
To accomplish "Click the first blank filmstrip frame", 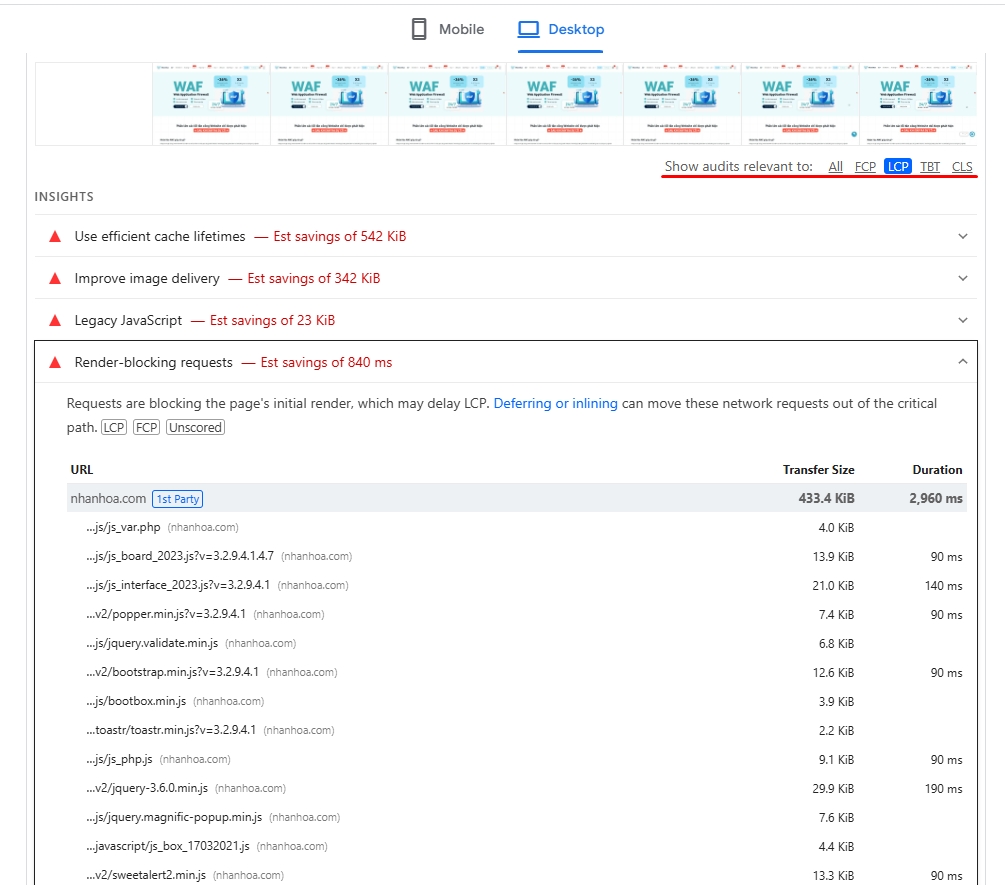I will point(94,104).
